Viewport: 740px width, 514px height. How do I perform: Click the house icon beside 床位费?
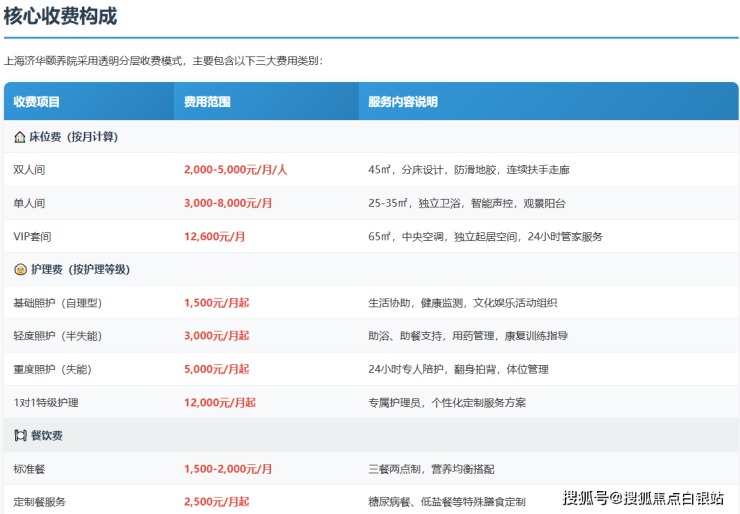(20, 137)
